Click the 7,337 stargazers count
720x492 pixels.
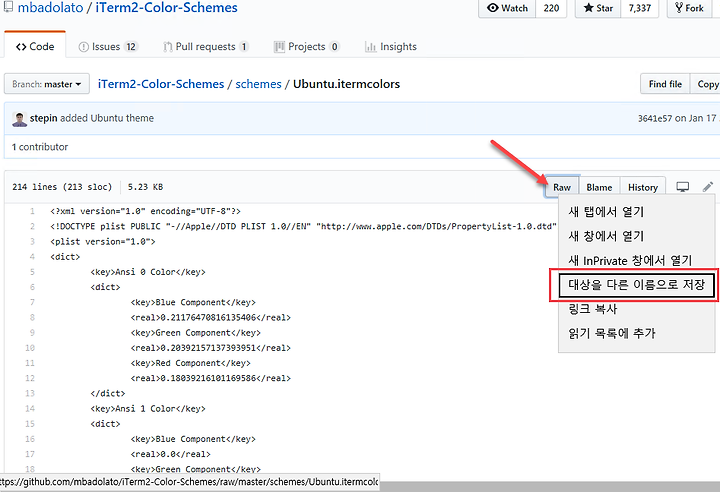(640, 8)
